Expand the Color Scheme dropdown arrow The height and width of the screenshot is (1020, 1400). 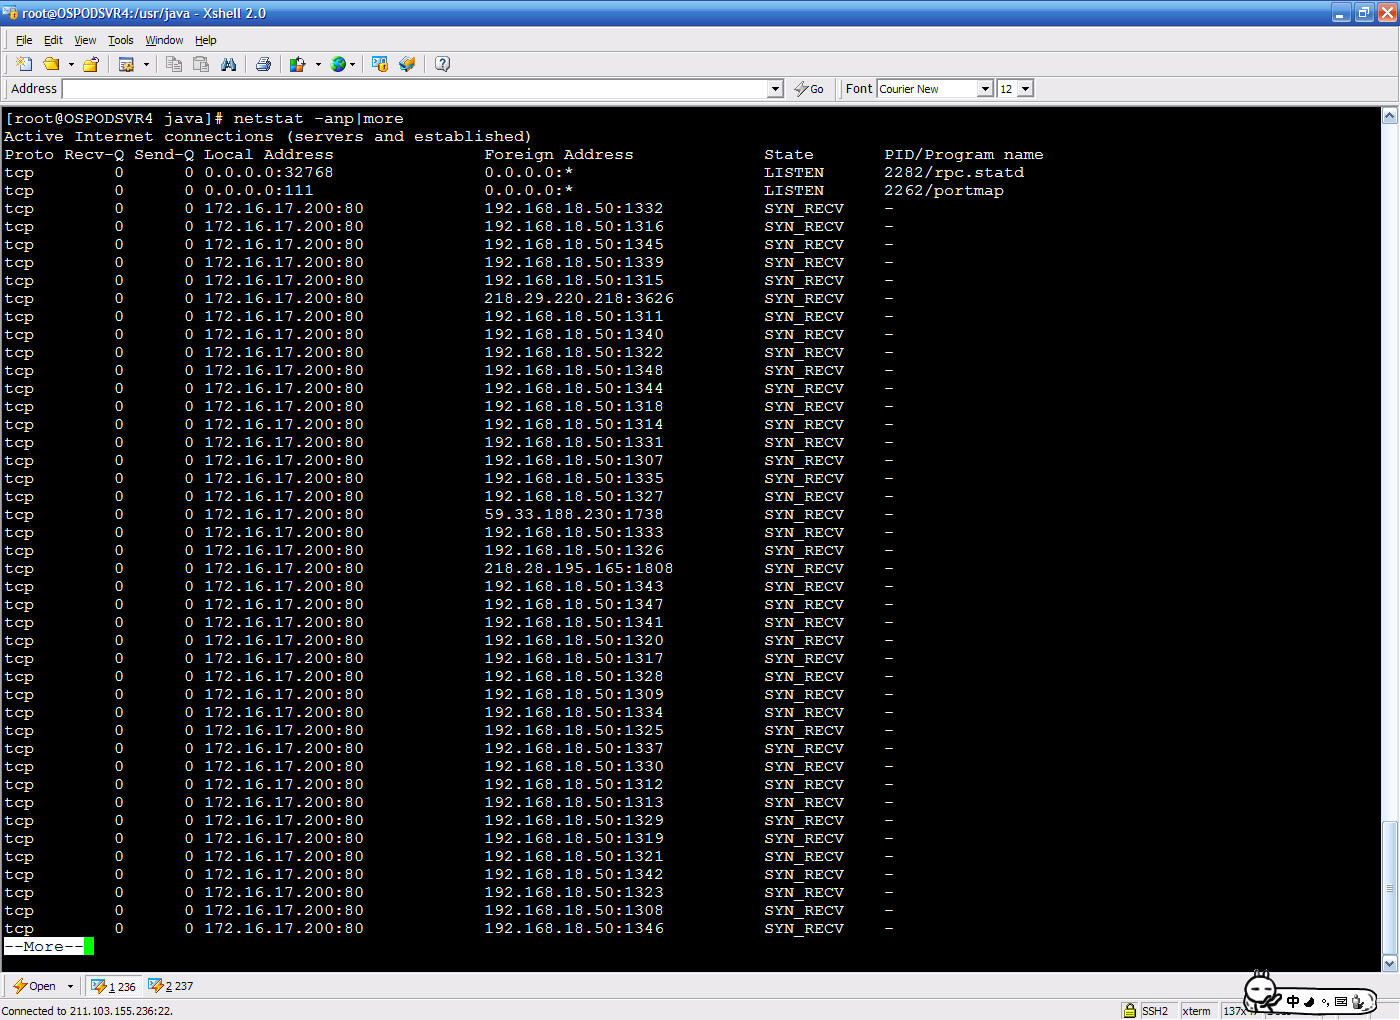click(x=318, y=64)
